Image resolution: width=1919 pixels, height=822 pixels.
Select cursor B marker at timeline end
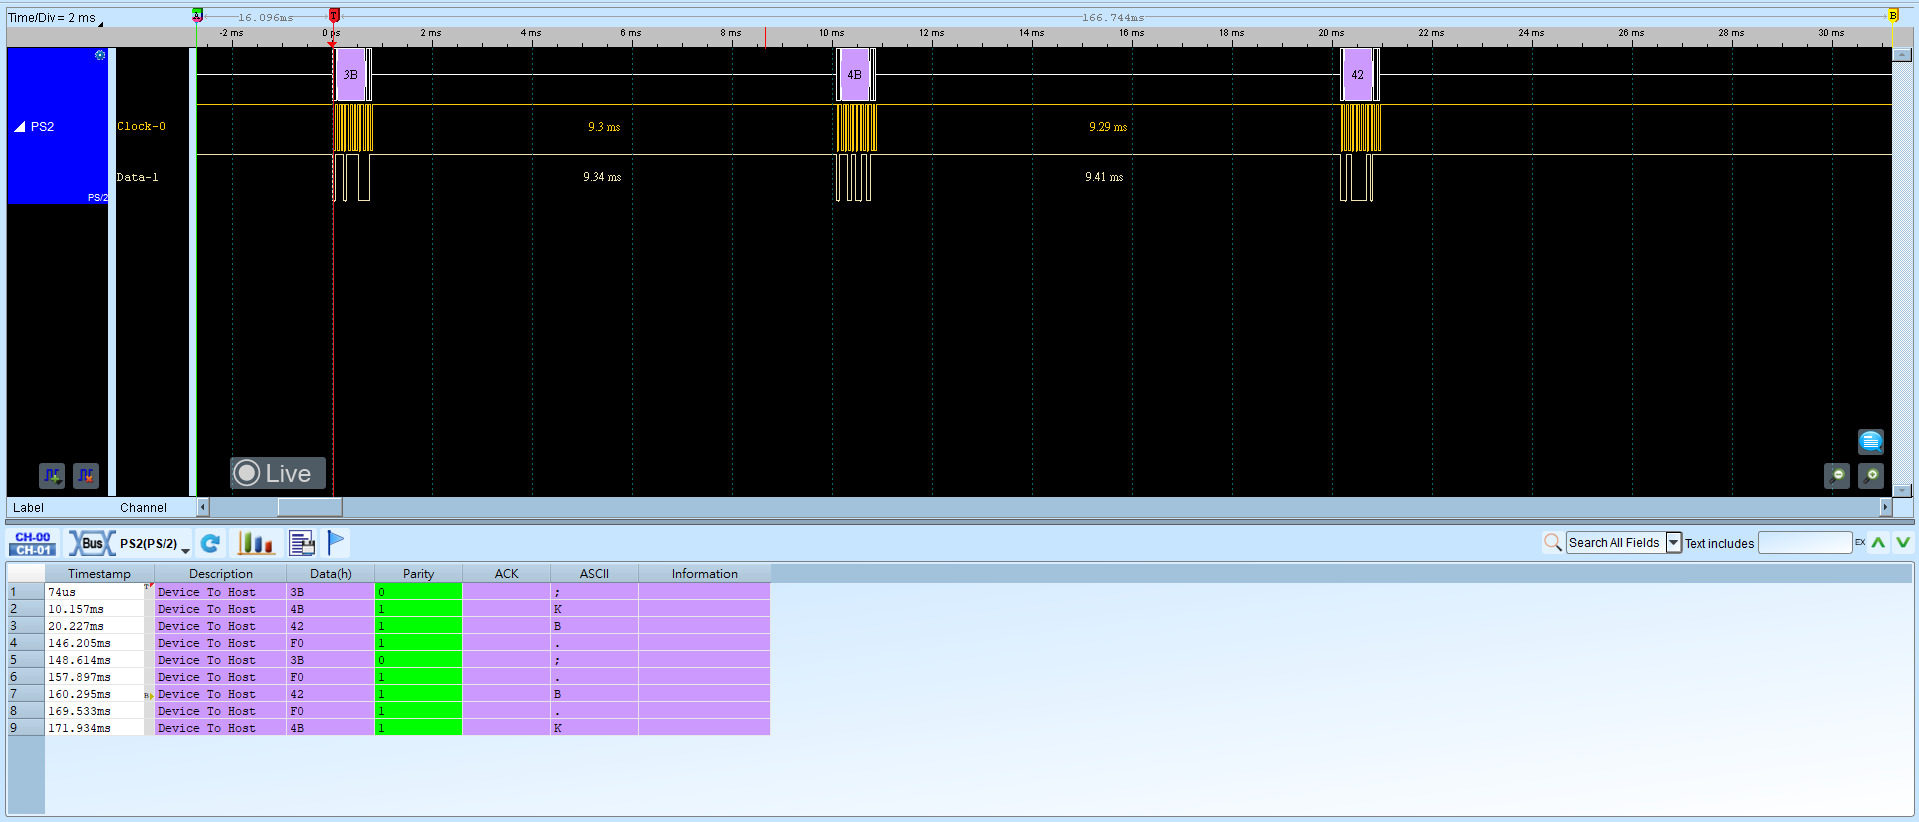click(1893, 15)
